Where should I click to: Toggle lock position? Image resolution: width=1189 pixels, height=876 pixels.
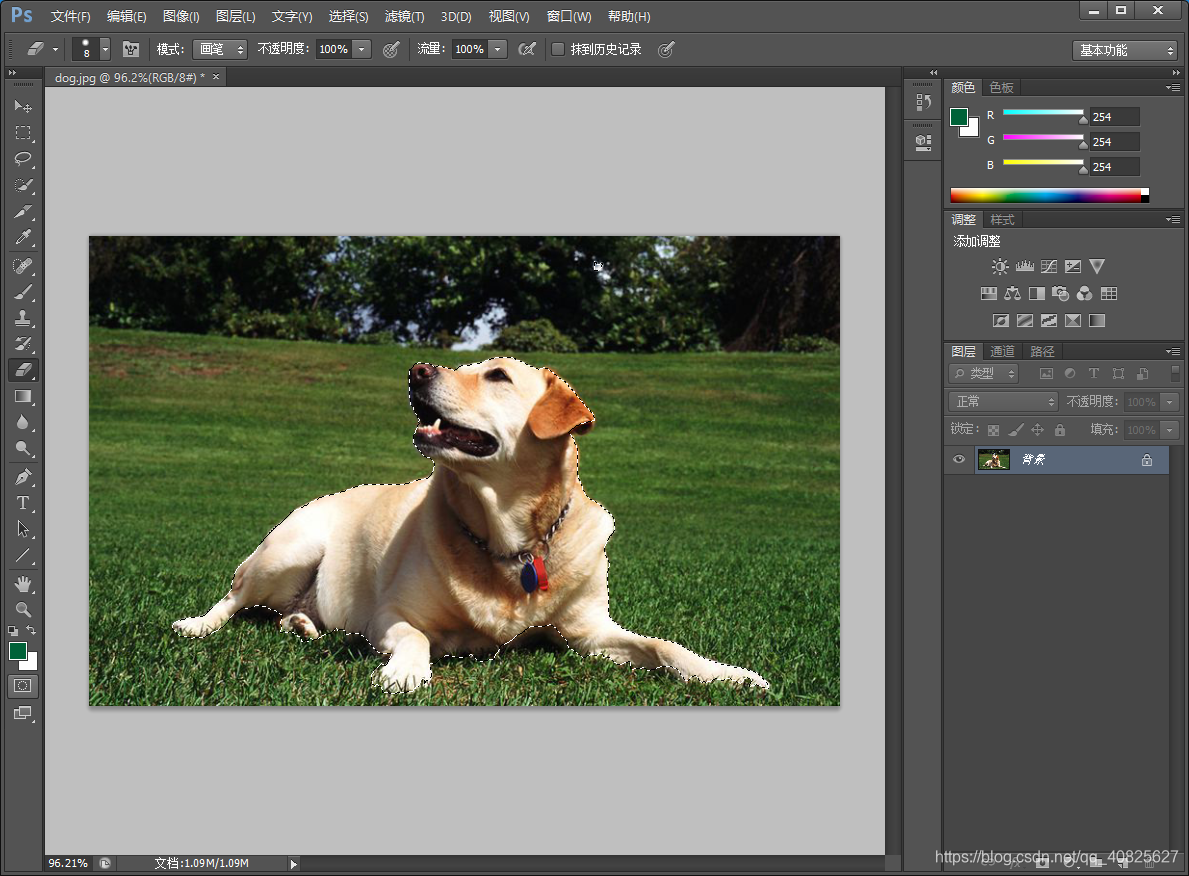tap(1037, 430)
